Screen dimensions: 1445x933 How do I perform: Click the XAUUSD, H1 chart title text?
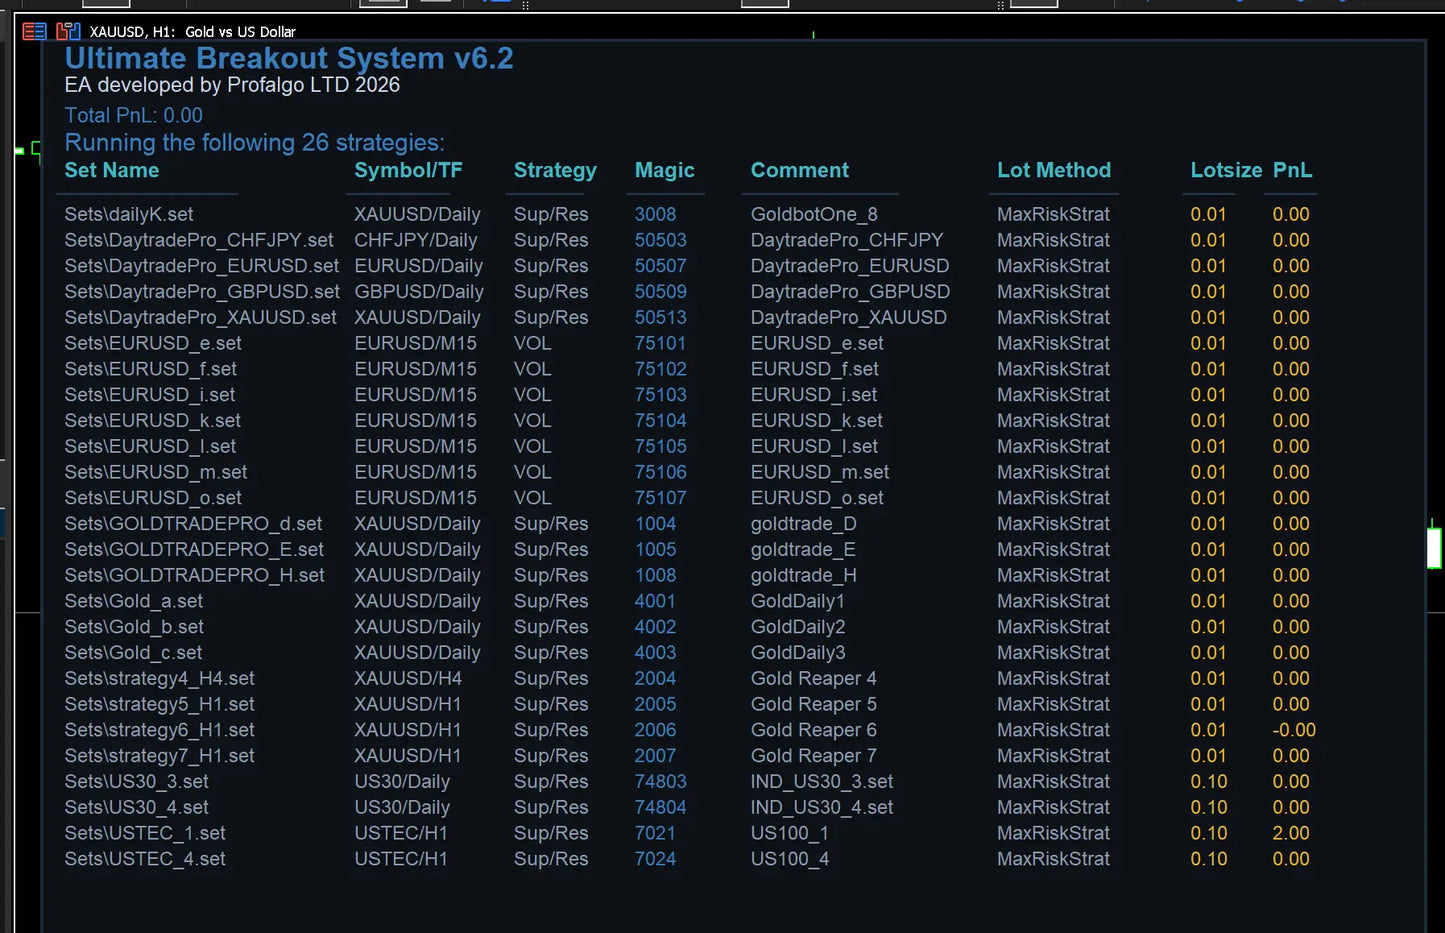pos(193,32)
